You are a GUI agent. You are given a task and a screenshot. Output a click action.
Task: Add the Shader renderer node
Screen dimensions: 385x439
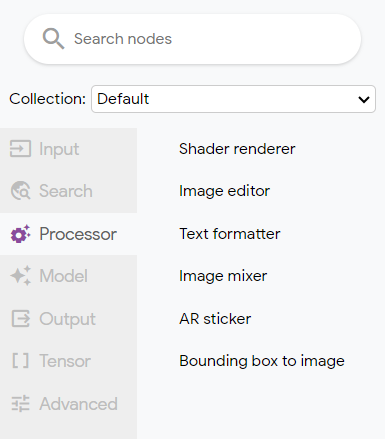(x=237, y=149)
